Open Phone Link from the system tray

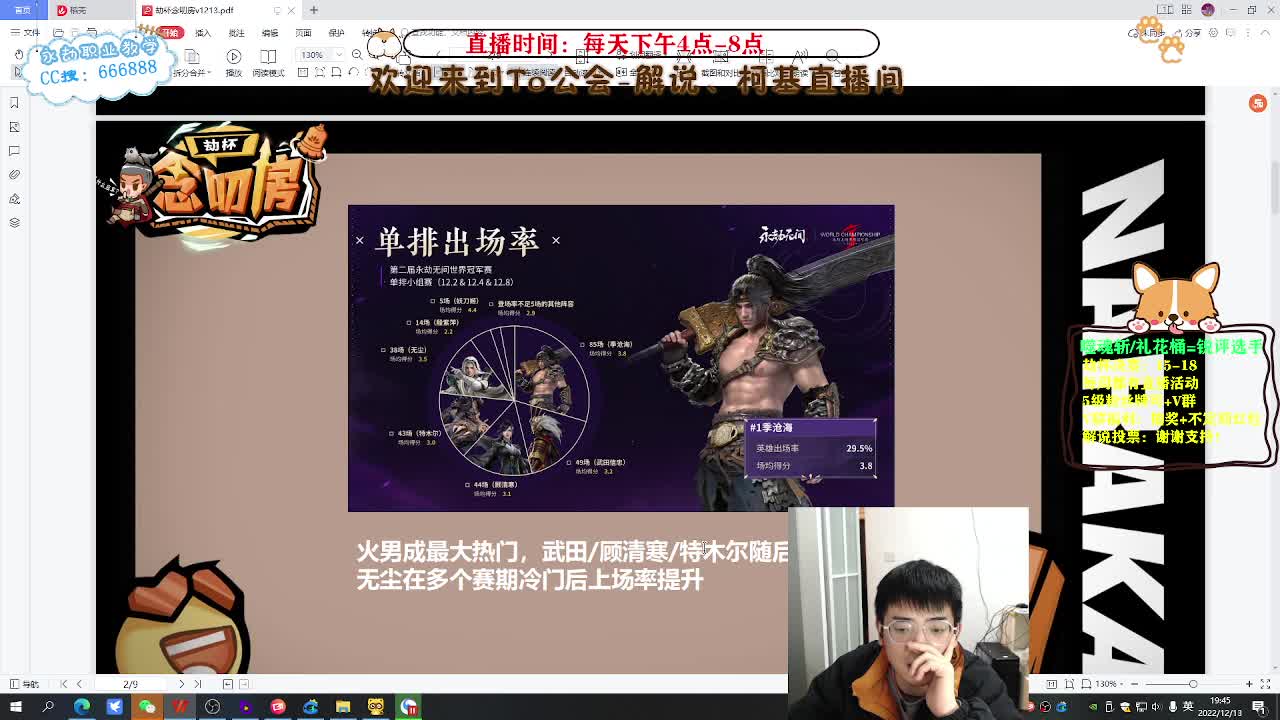(x=1109, y=707)
